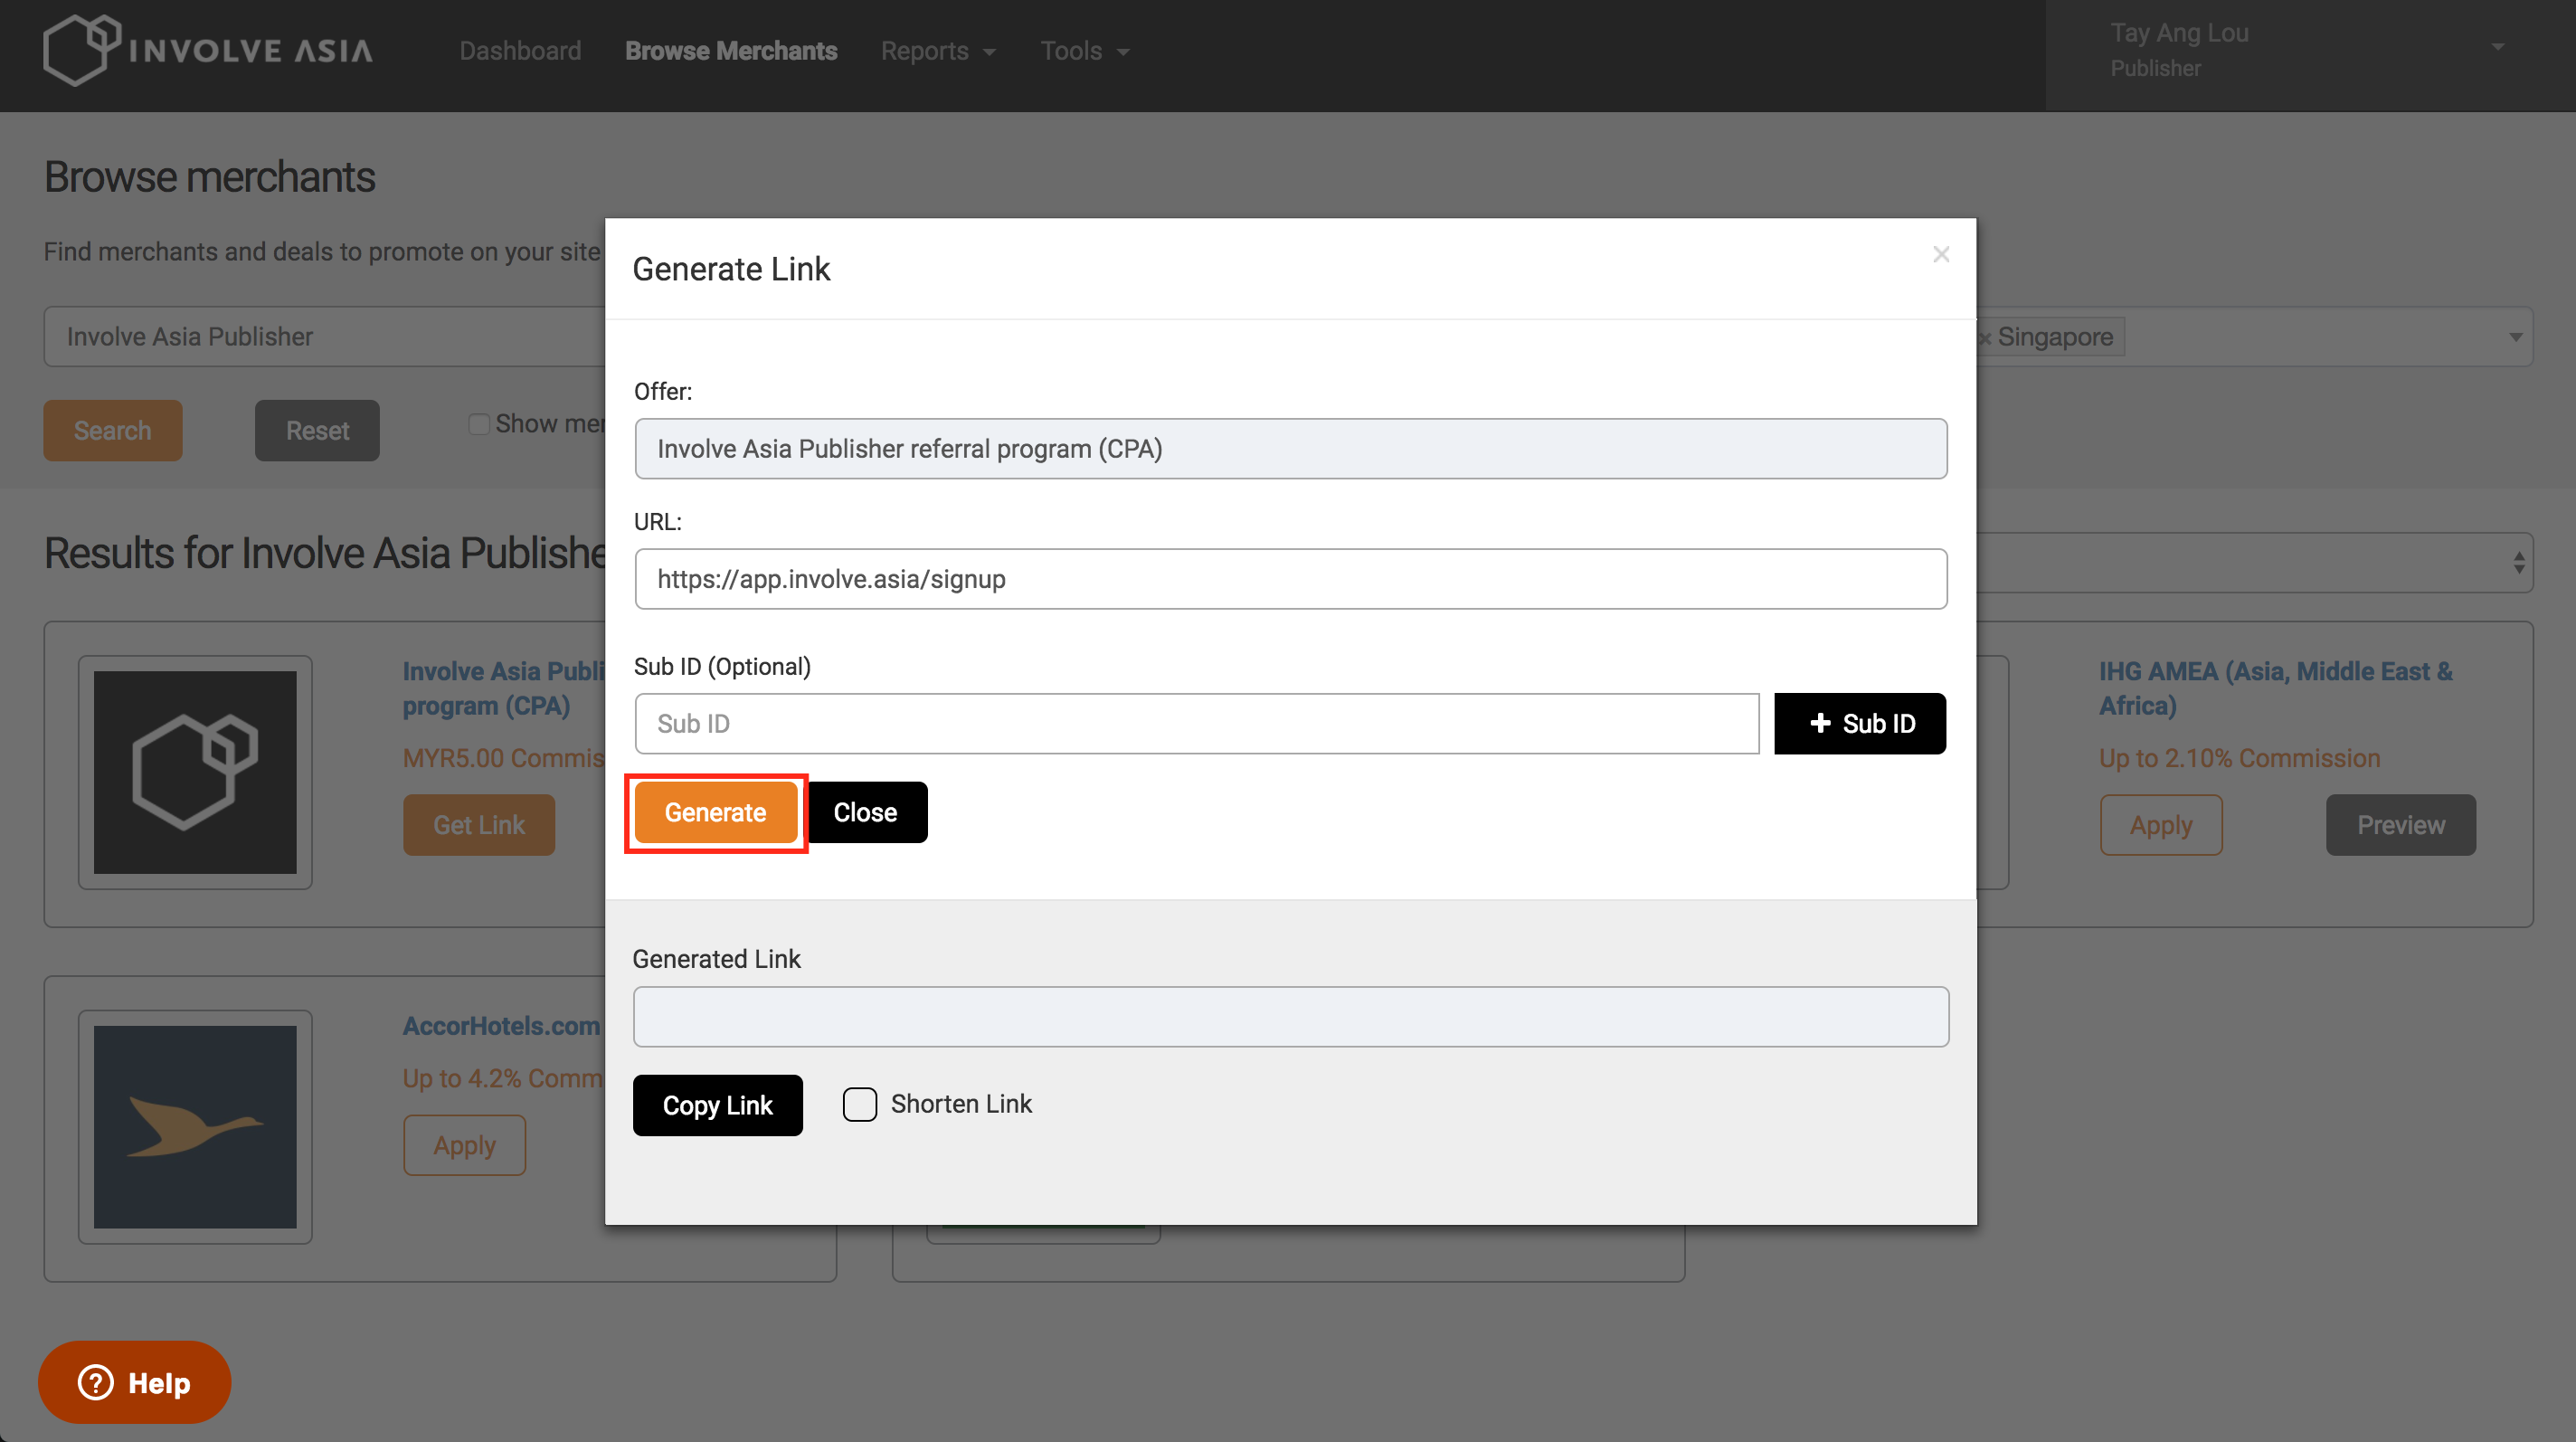Click the orange Search button
2576x1442 pixels.
[x=112, y=431]
